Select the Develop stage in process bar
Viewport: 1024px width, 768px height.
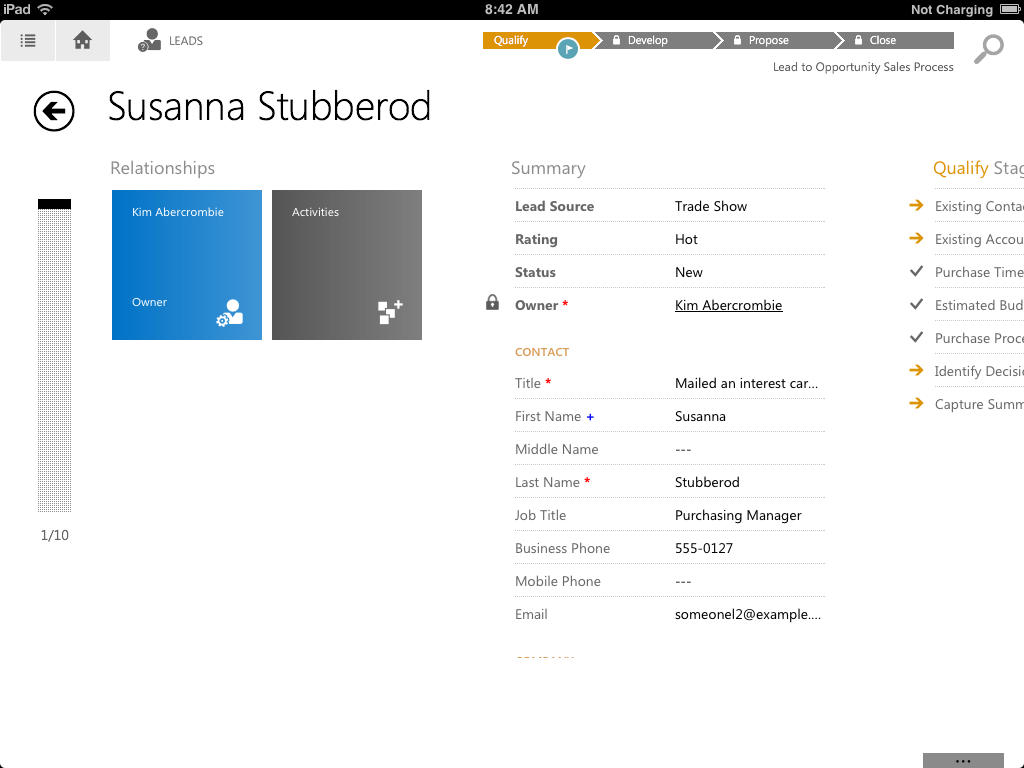pyautogui.click(x=654, y=41)
